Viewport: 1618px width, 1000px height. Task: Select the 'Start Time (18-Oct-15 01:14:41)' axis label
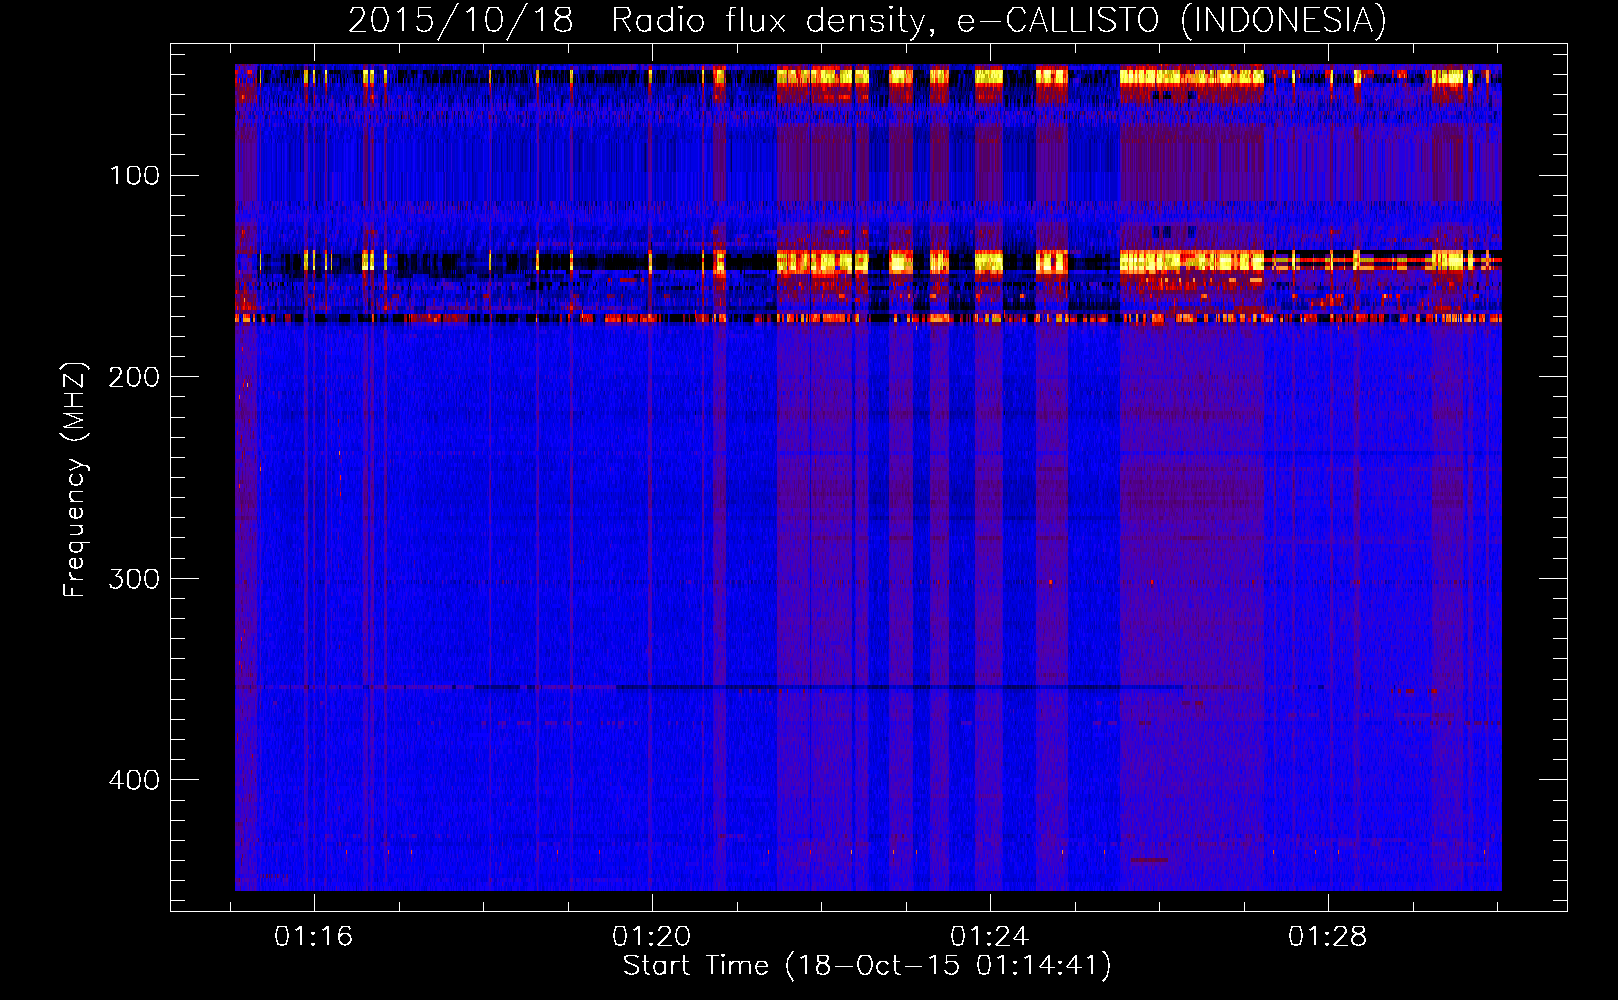point(867,966)
